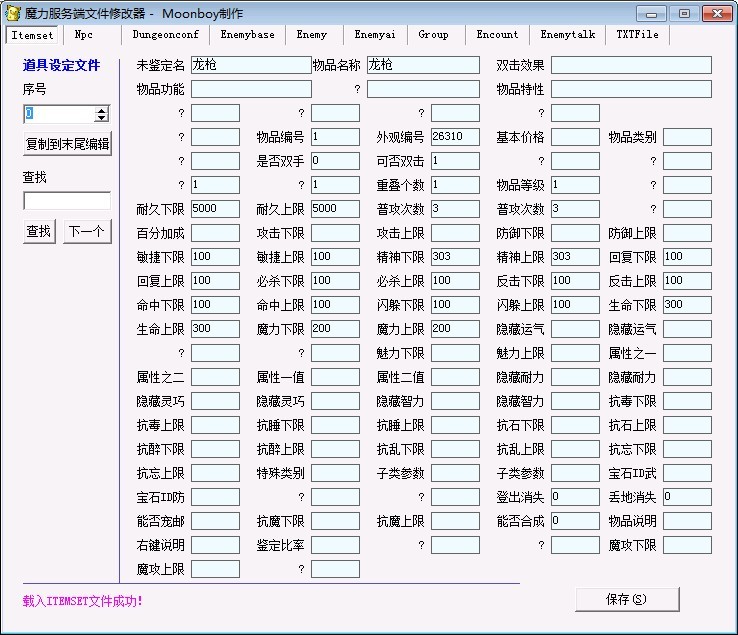738x635 pixels.
Task: Click the empty 双击效果 text field
Action: point(630,65)
